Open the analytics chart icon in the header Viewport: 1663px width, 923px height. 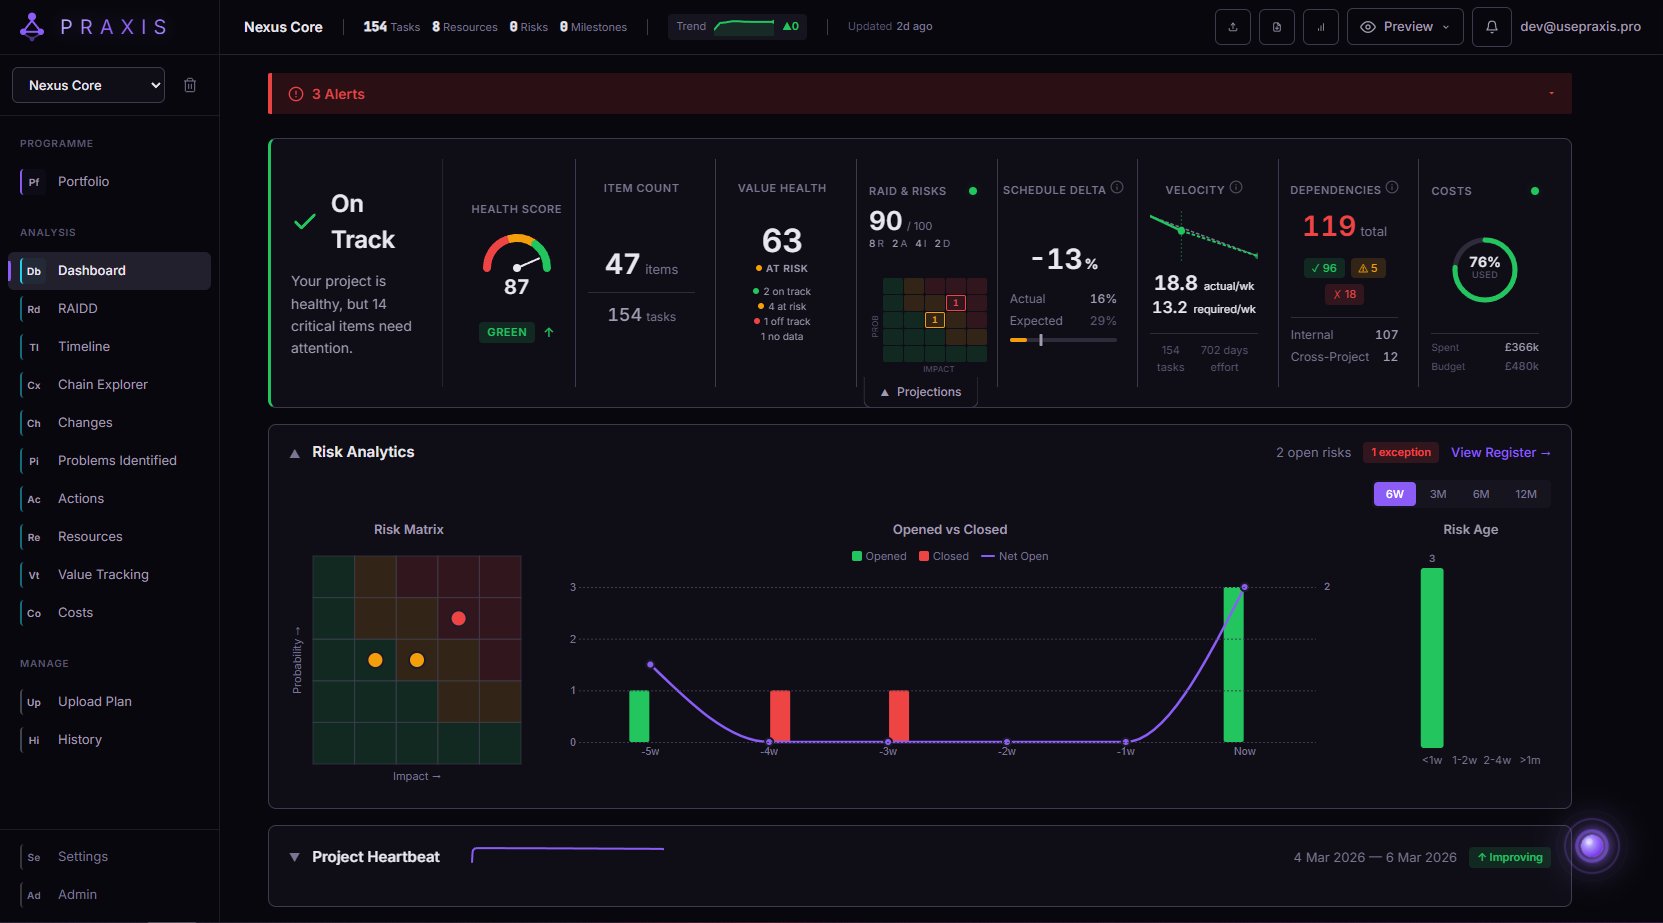point(1321,27)
